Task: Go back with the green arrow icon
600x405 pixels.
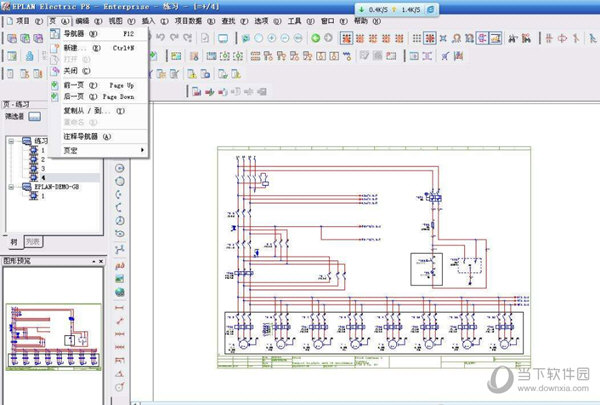Action: tap(315, 38)
